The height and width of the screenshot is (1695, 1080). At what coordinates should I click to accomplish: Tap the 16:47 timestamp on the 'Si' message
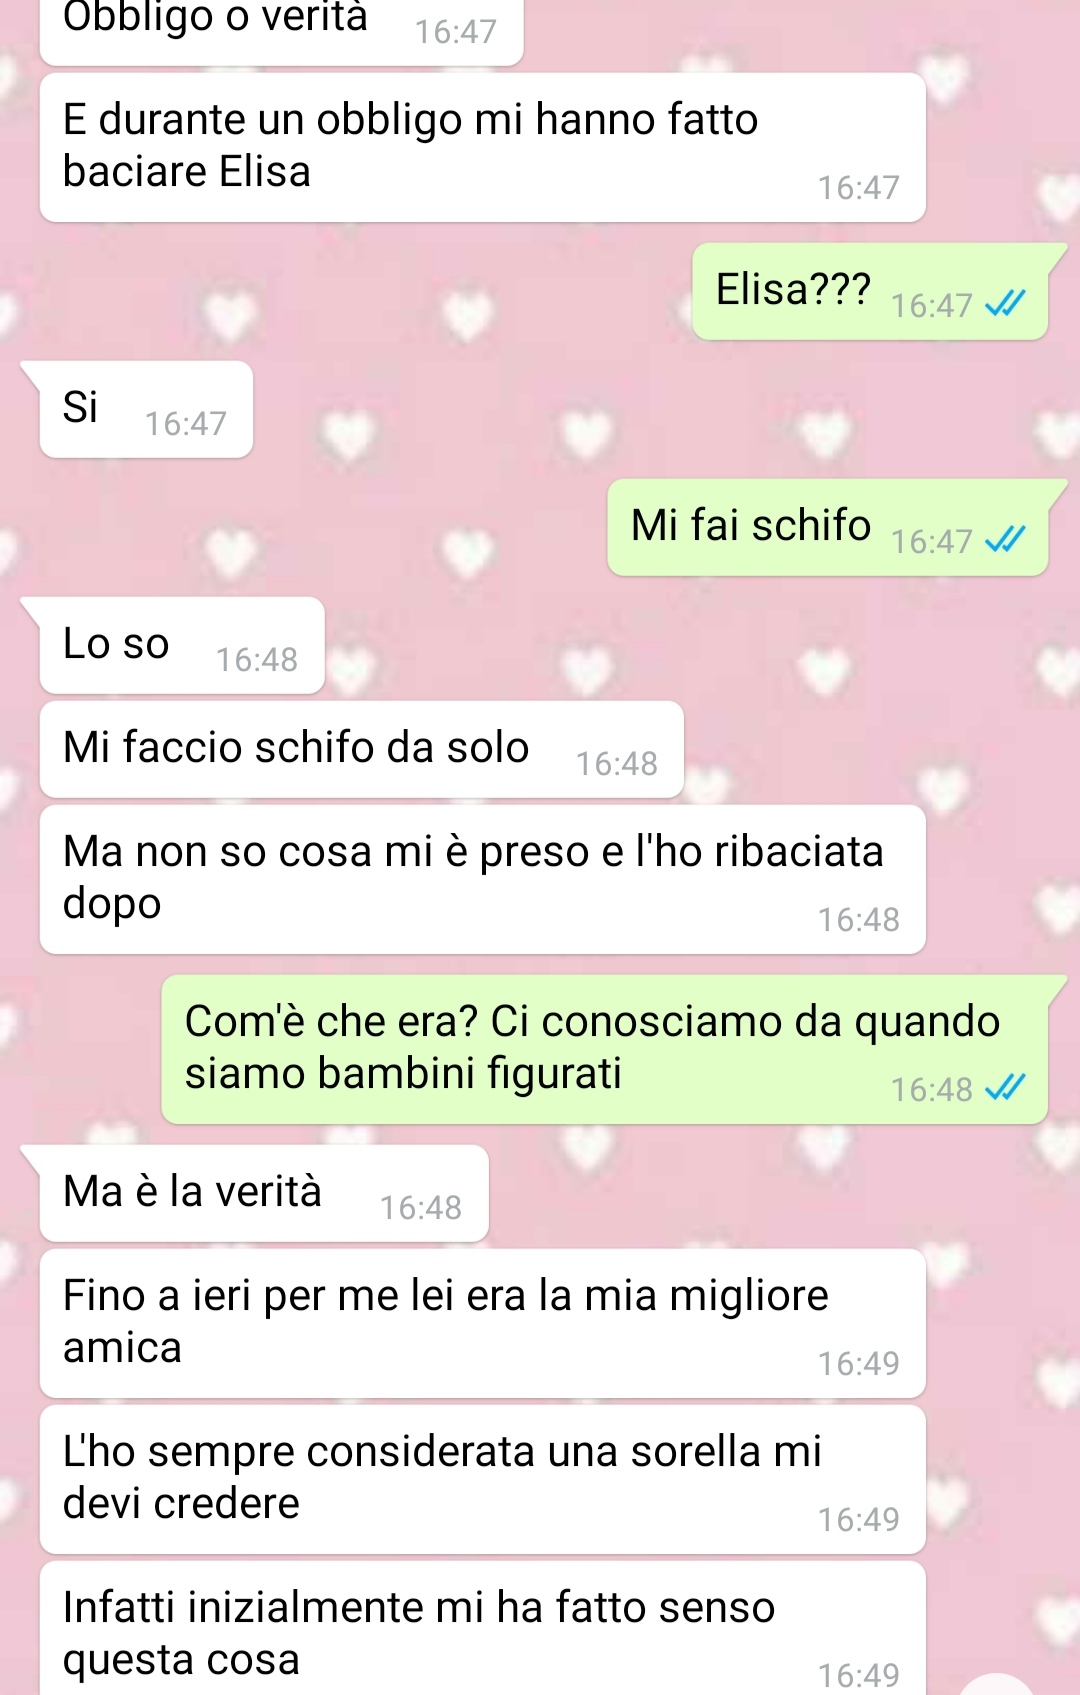186,424
